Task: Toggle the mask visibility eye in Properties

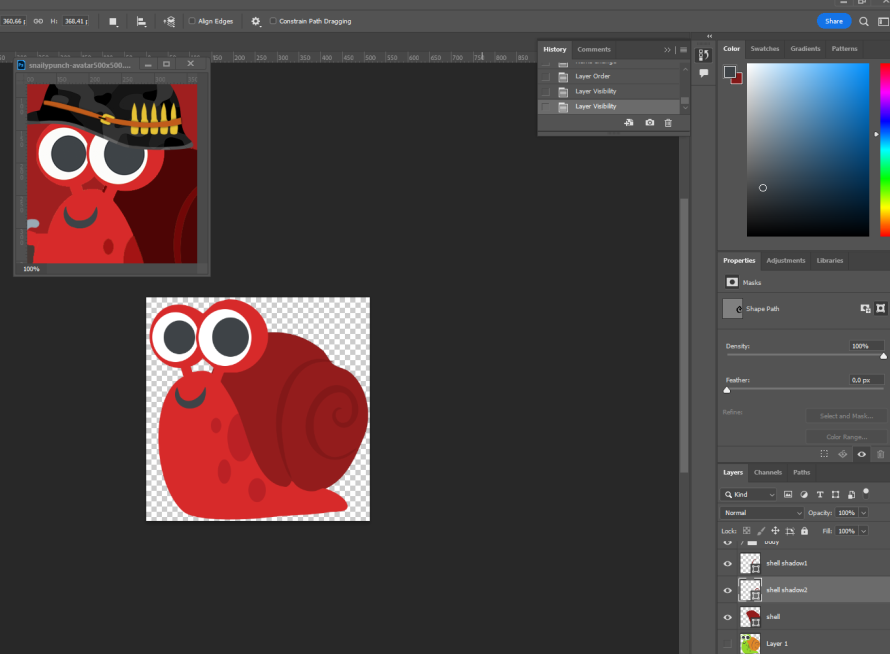Action: point(862,454)
